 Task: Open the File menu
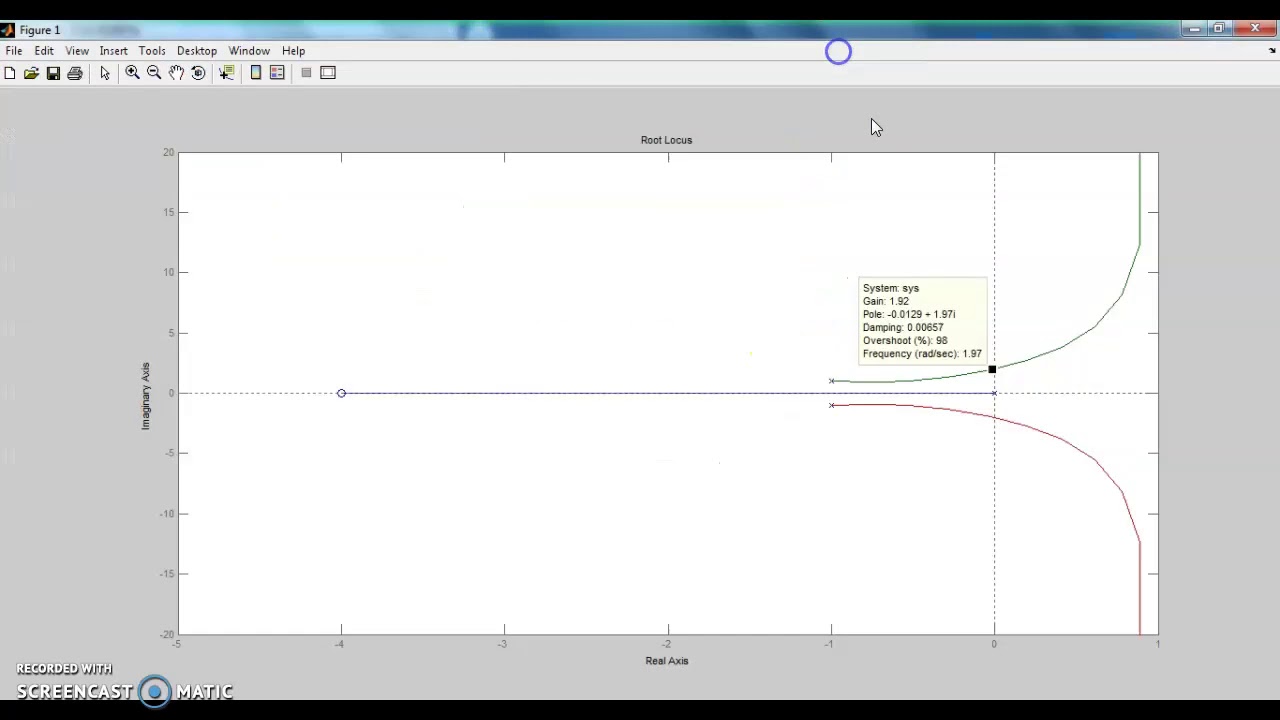pos(14,51)
